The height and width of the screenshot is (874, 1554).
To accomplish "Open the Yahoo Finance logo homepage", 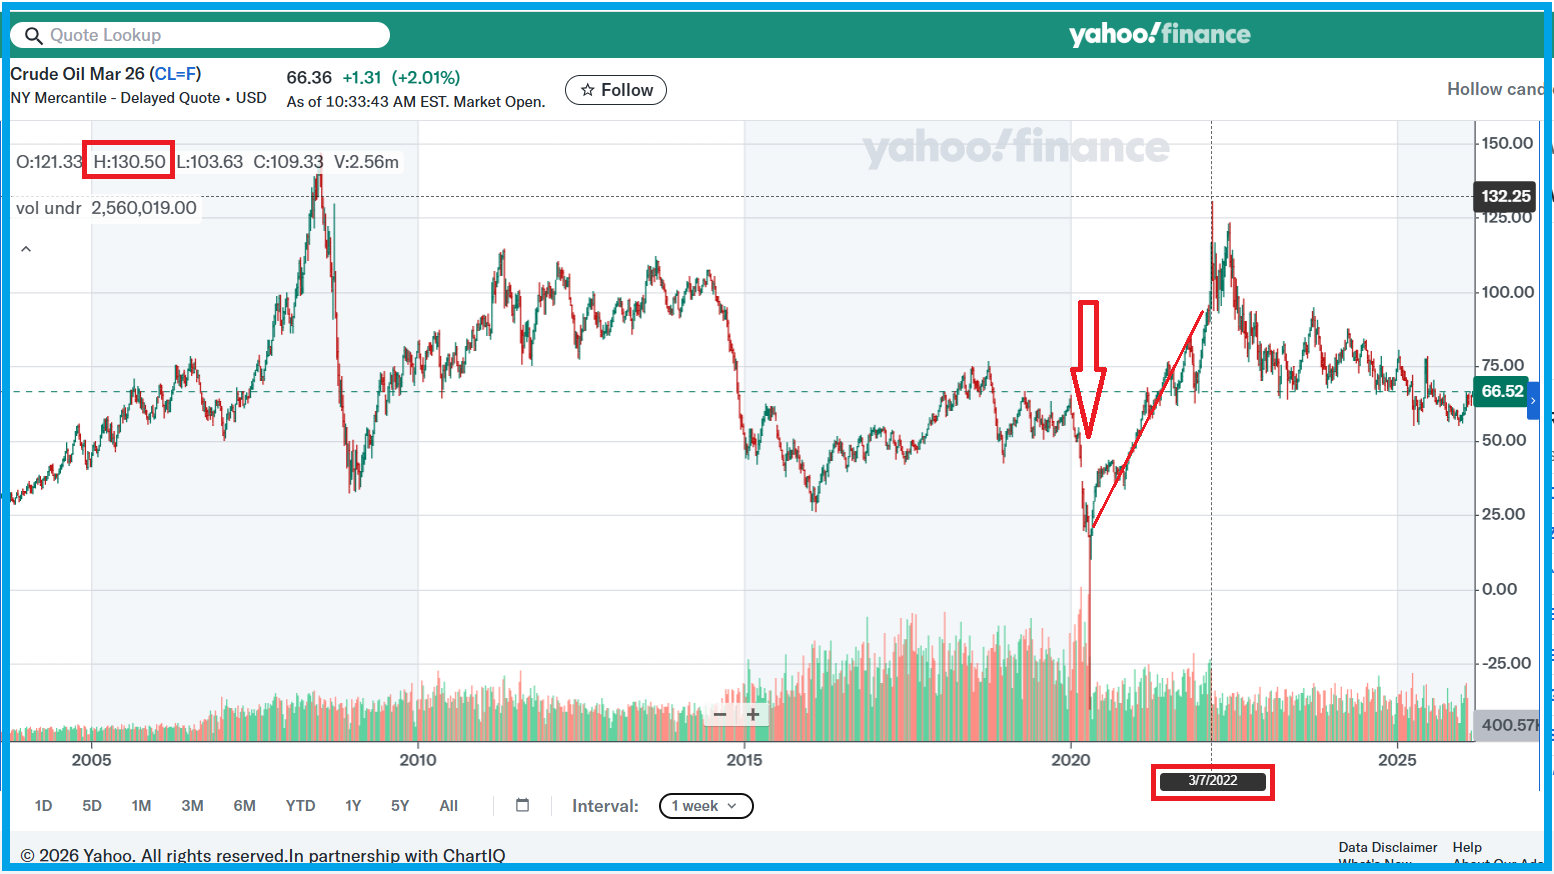I will 1159,35.
